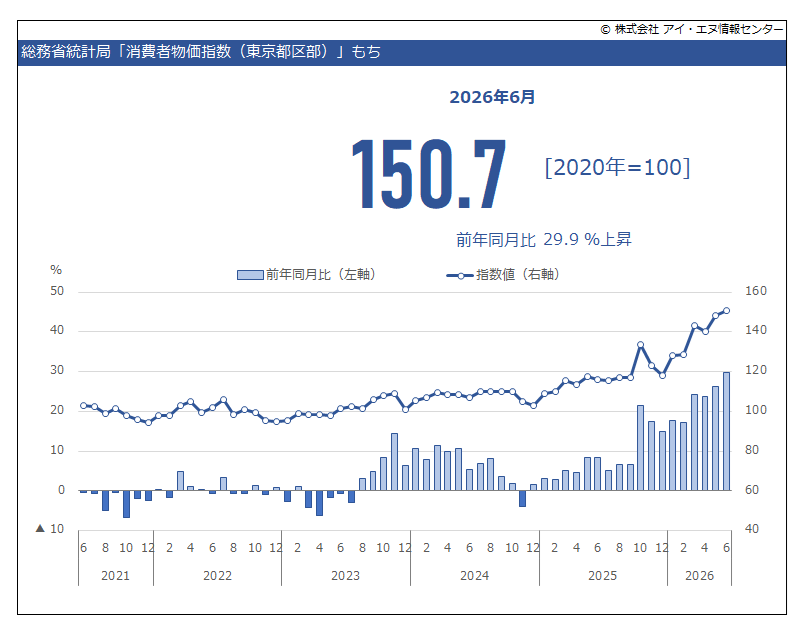Click the first line marker at June 2021
This screenshot has width=804, height=635.
click(x=84, y=405)
